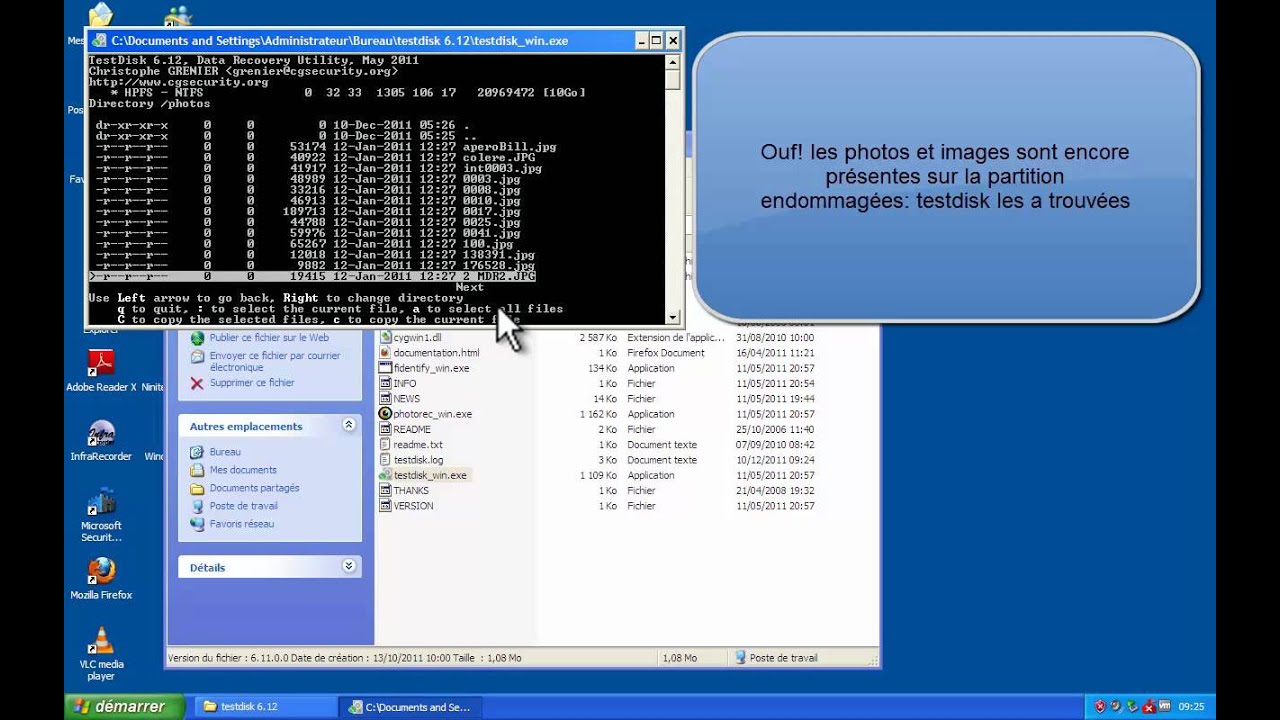Select photorec_win.exe application icon
The image size is (1280, 720).
coord(385,414)
